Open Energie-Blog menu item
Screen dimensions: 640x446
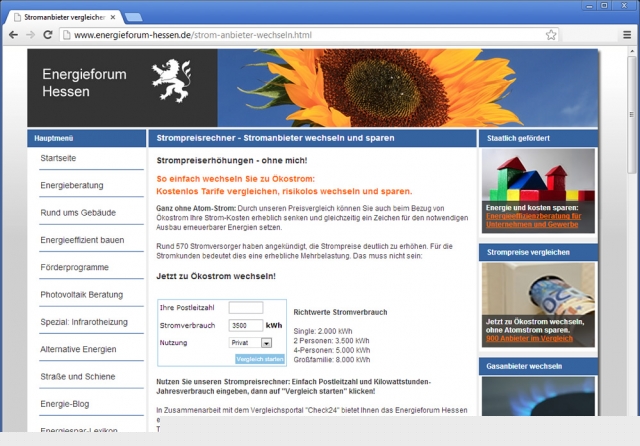coord(64,404)
